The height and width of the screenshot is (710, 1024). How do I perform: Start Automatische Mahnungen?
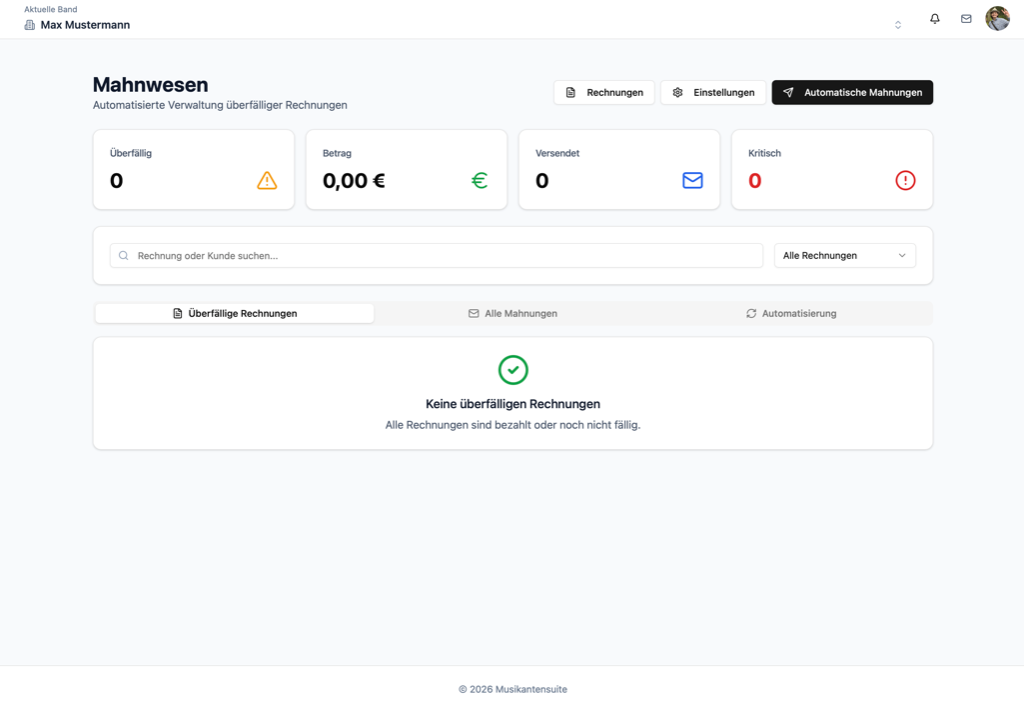click(852, 93)
